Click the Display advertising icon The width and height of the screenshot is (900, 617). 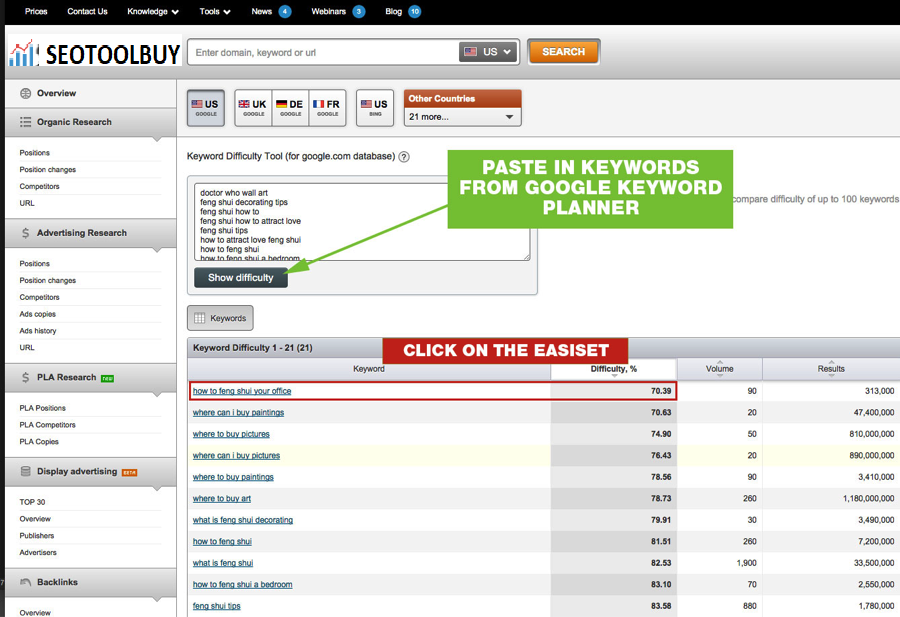pos(25,471)
